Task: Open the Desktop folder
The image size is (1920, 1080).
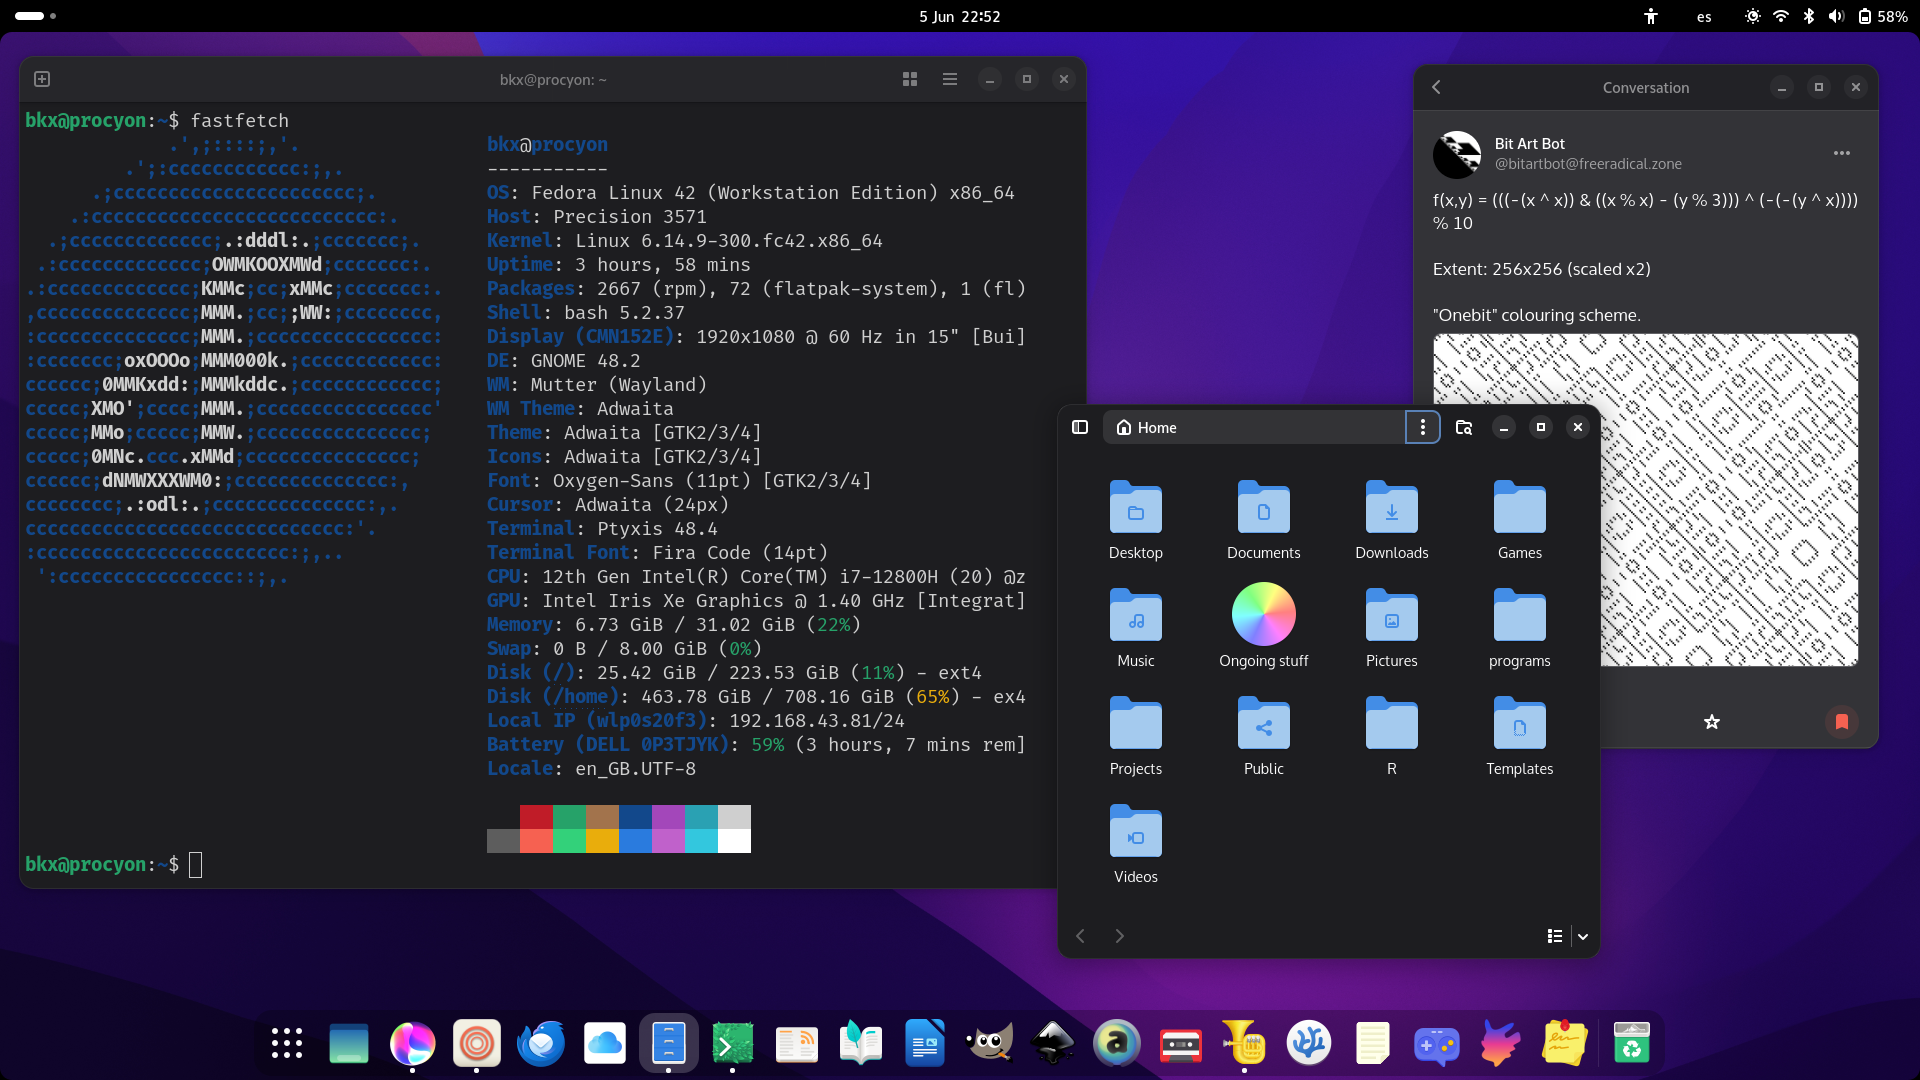Action: pos(1136,520)
